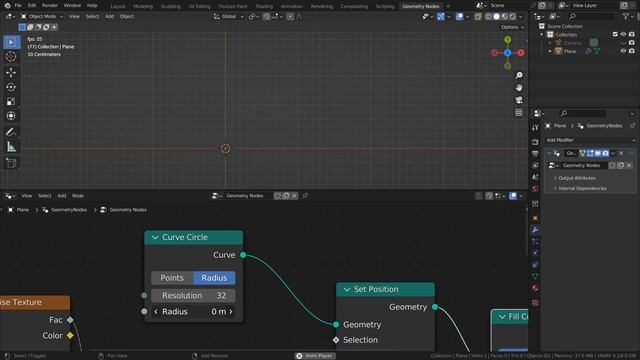Open node editor Add menu

pos(62,196)
